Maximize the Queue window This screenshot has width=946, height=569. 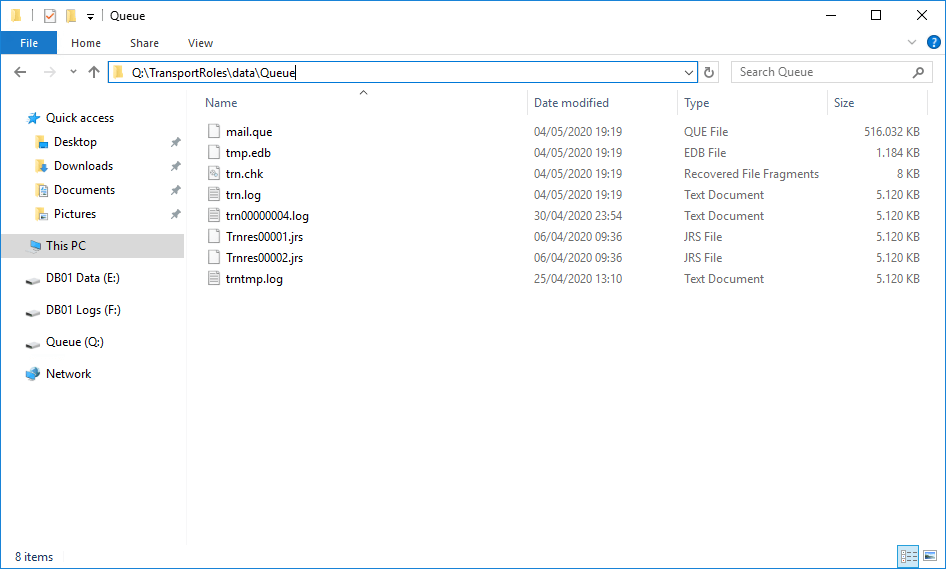[876, 16]
